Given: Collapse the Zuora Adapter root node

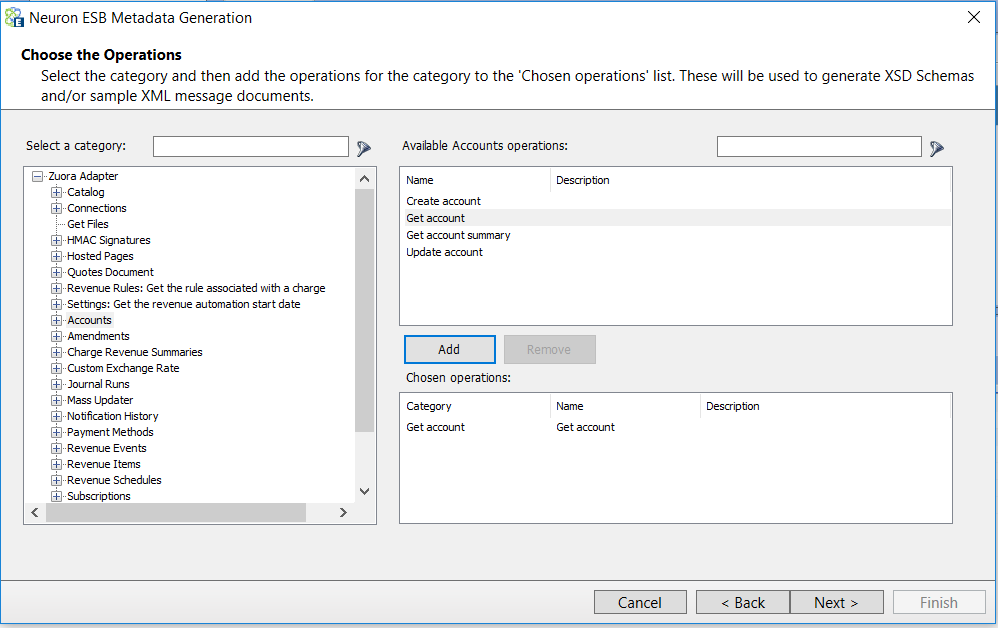Looking at the screenshot, I should click(38, 176).
